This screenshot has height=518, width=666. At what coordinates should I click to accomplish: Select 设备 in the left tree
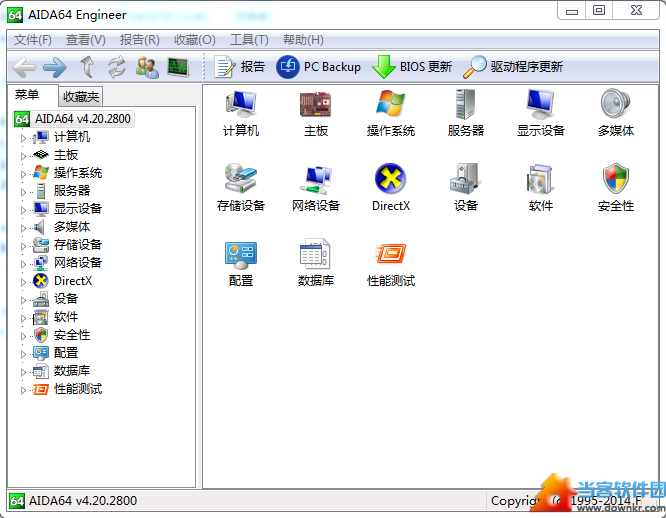(66, 299)
